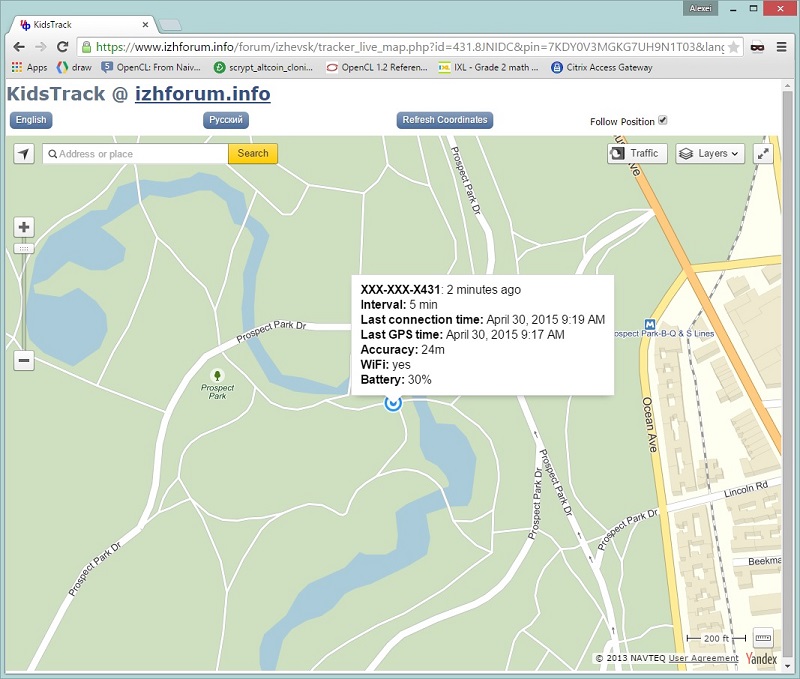Image resolution: width=800 pixels, height=679 pixels.
Task: Close the KidsTrack tab
Action: coord(145,24)
